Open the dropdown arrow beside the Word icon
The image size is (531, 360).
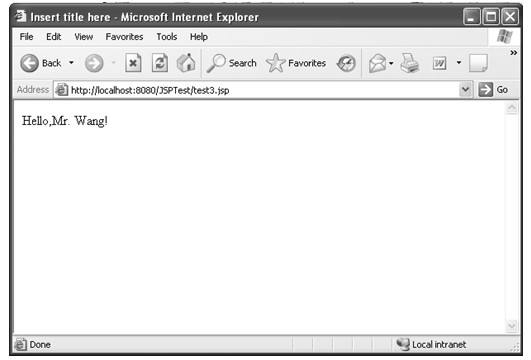click(x=459, y=63)
